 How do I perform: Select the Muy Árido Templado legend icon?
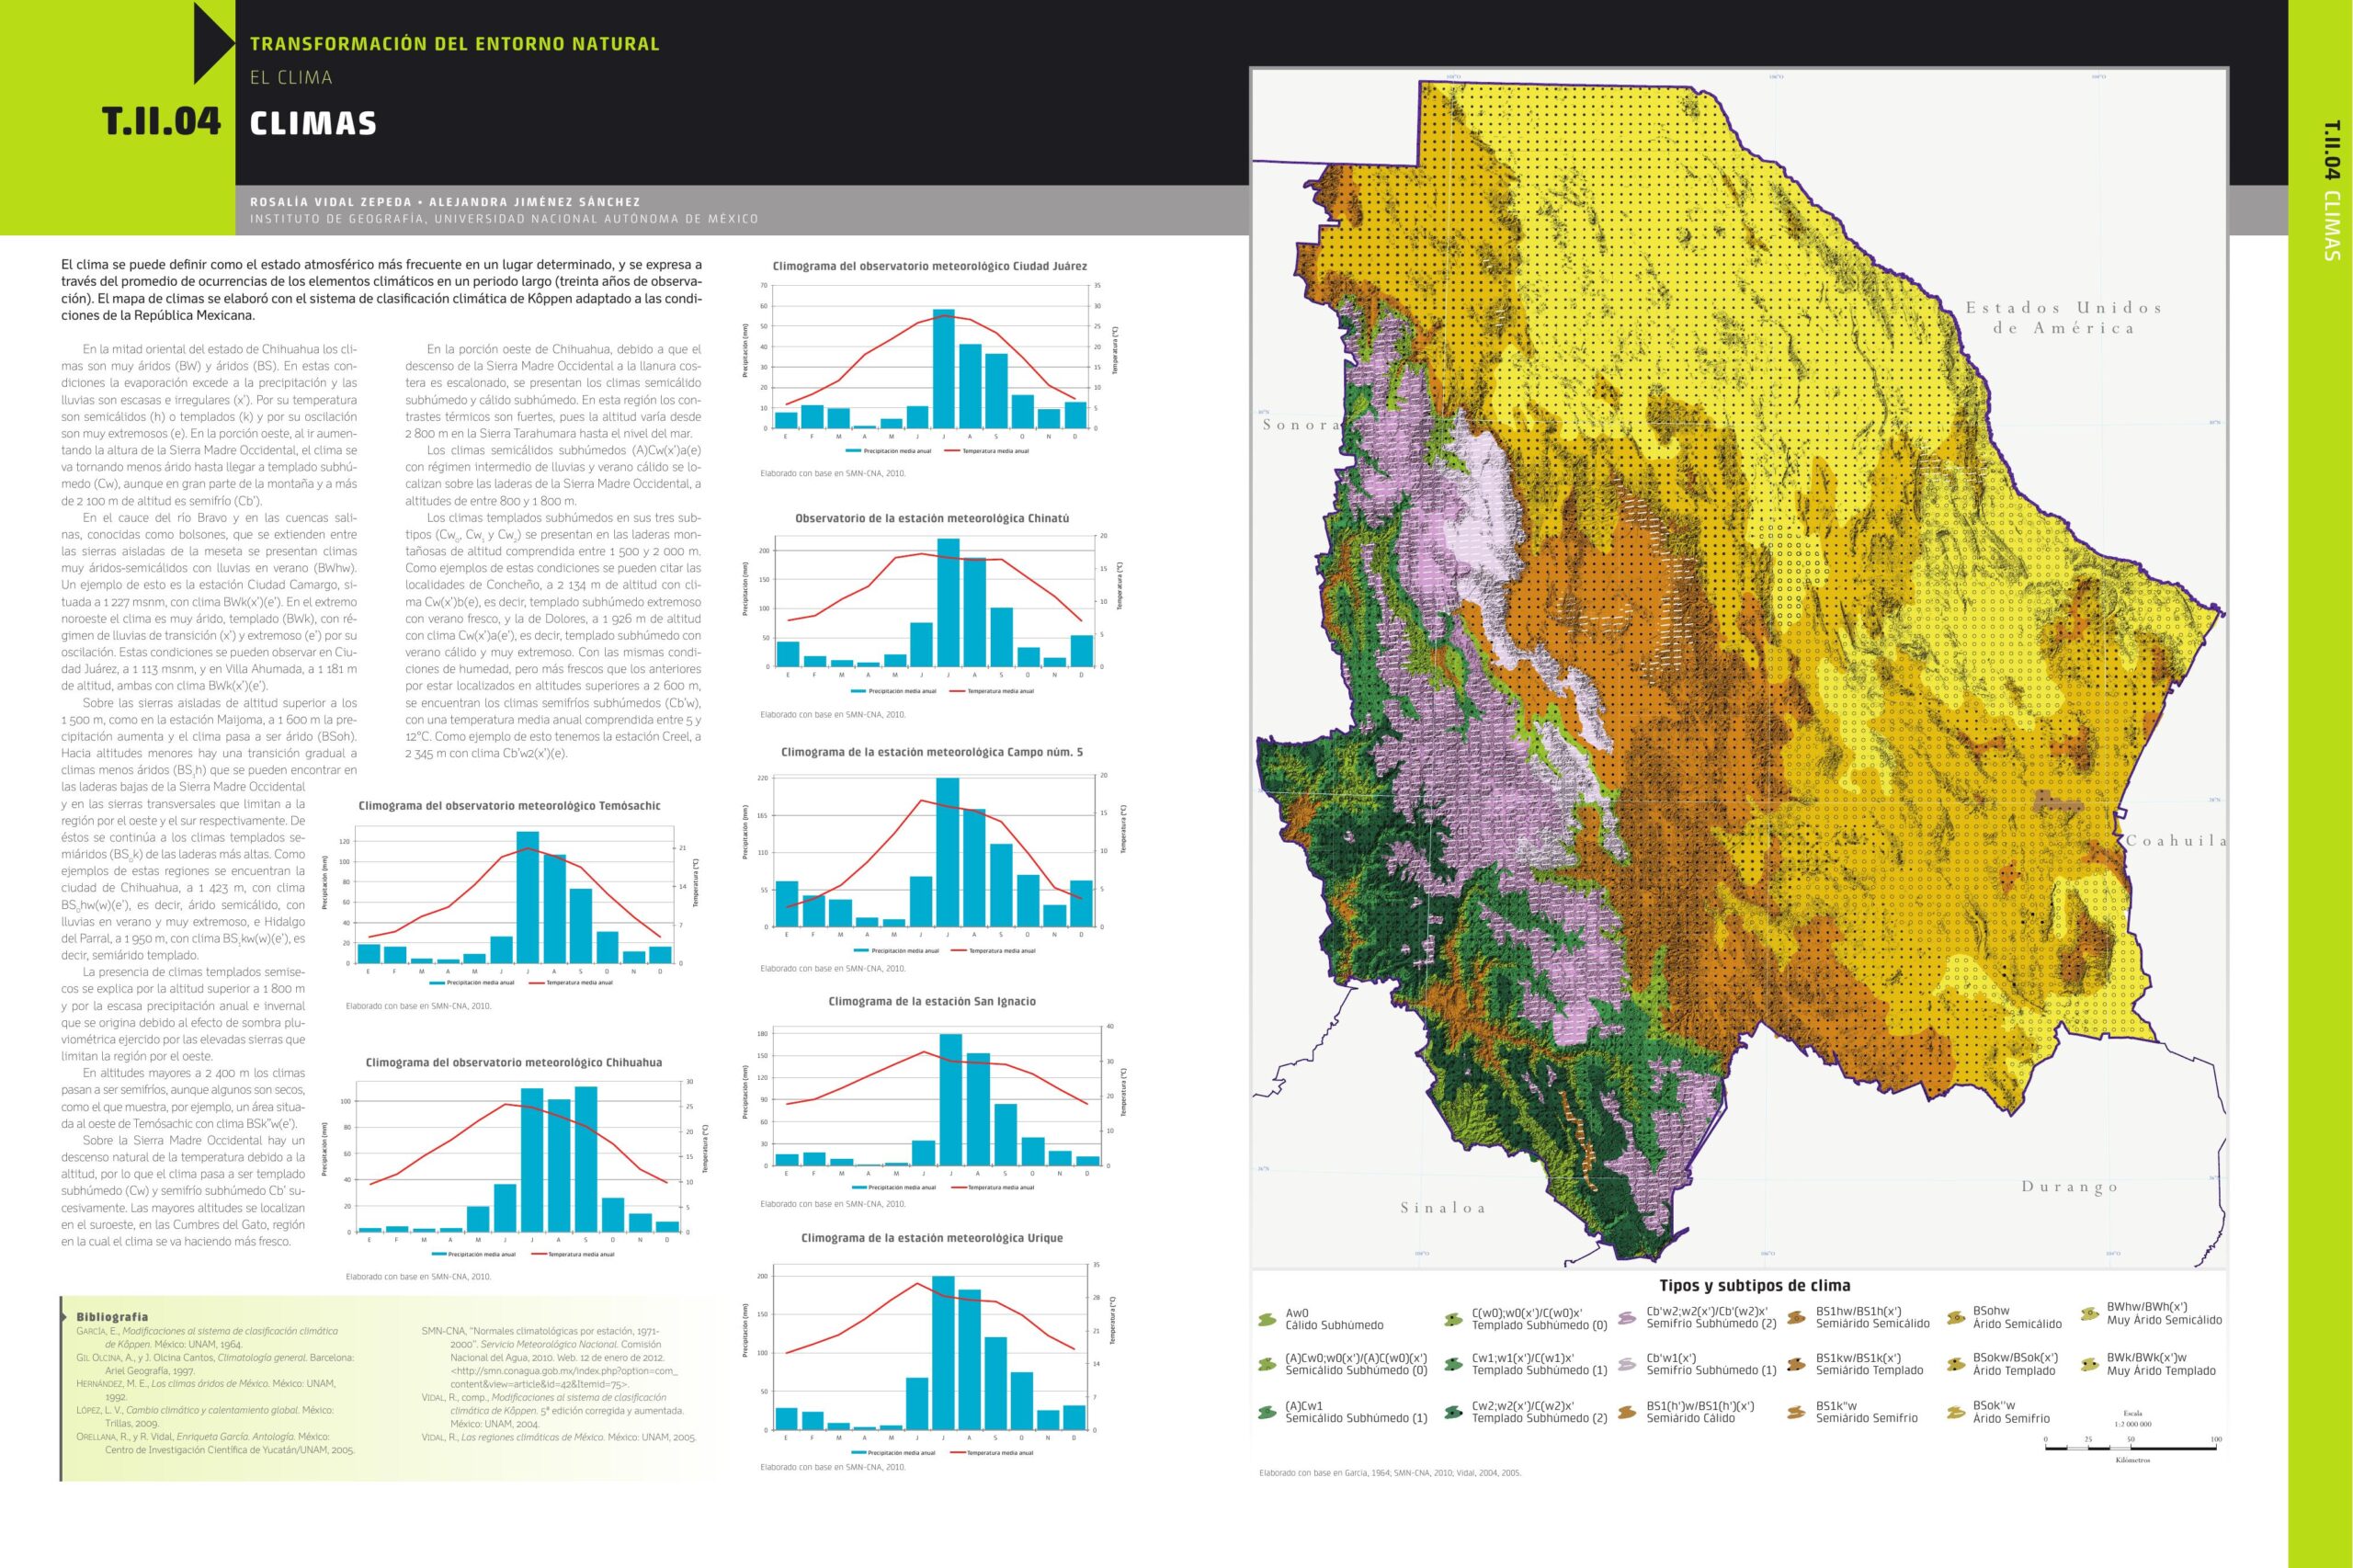click(2089, 1366)
